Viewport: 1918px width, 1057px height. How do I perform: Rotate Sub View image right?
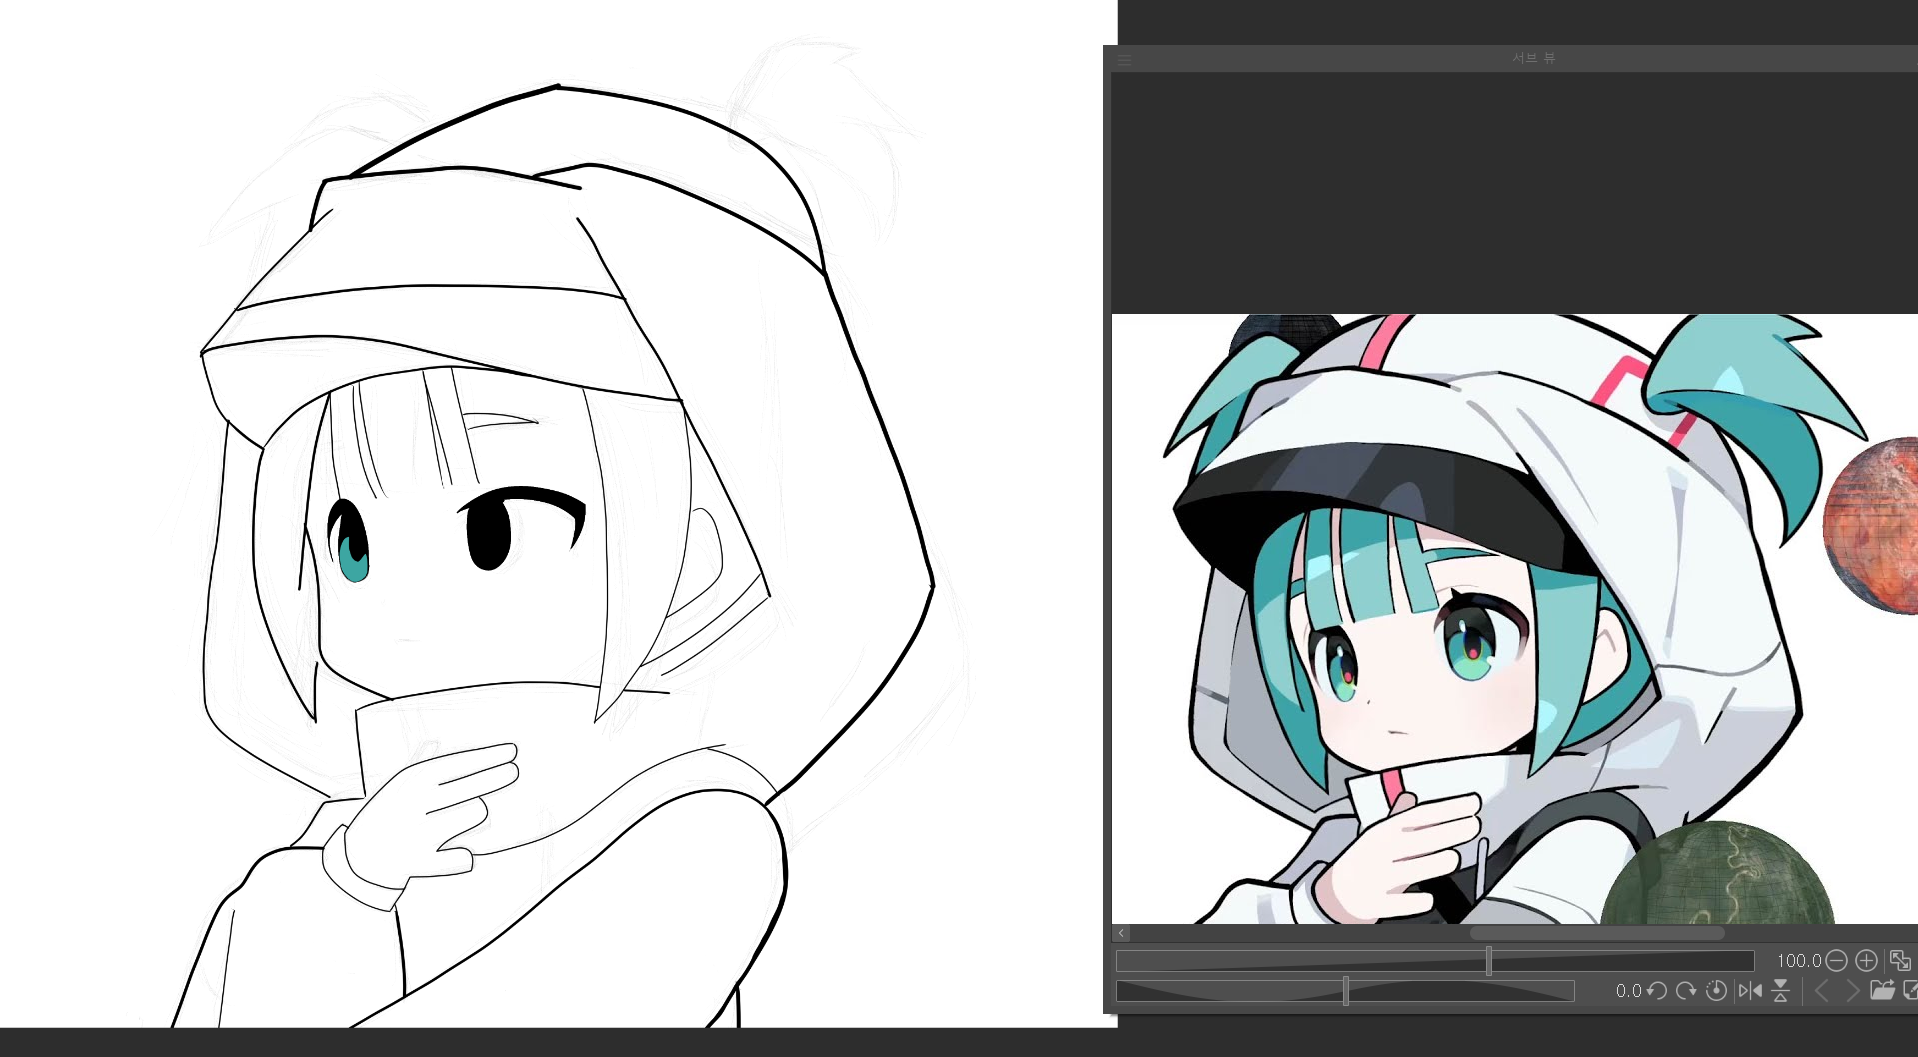point(1686,991)
